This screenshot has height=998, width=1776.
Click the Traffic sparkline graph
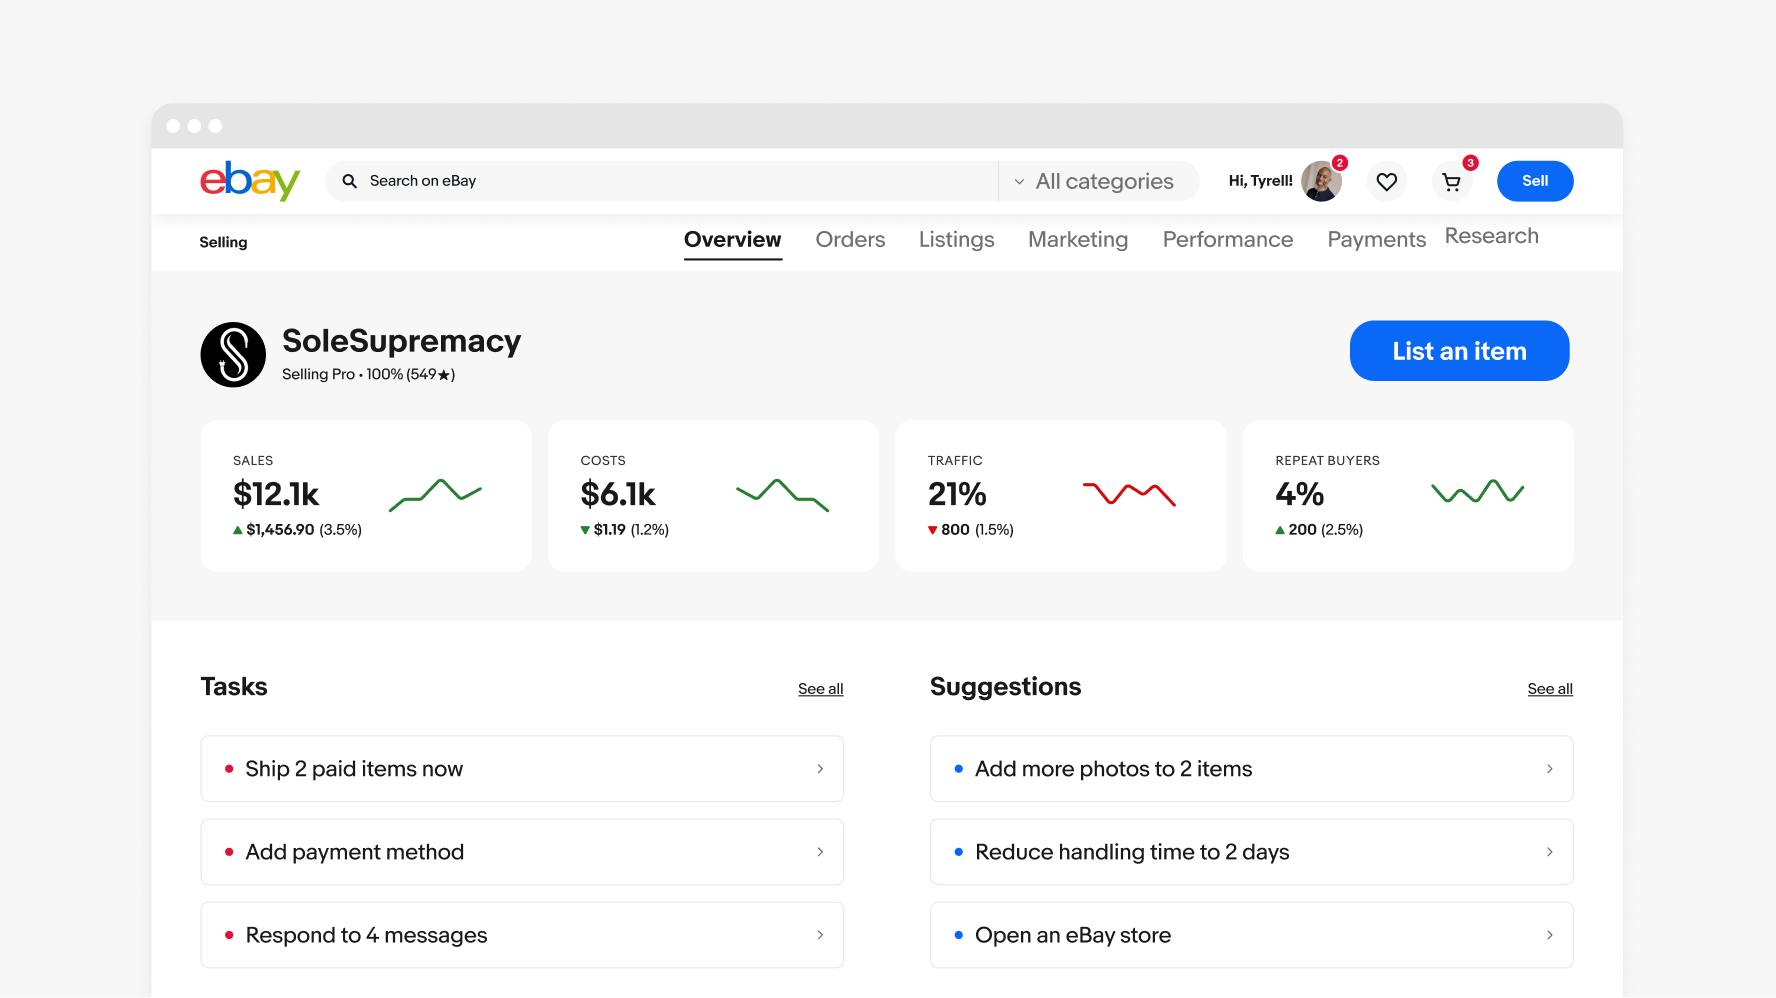pos(1129,493)
